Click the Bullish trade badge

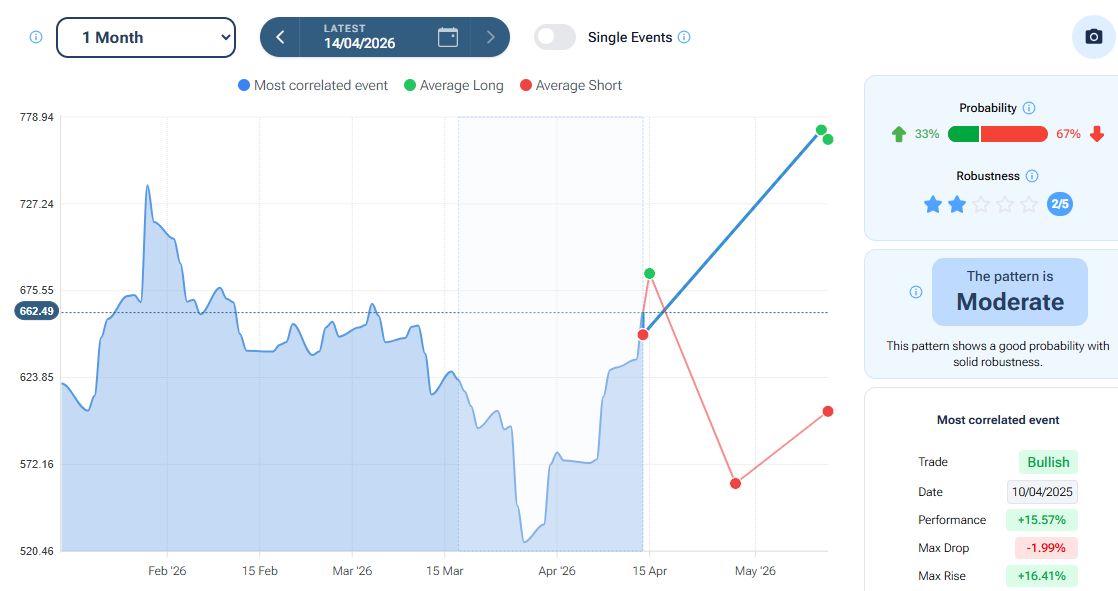(1048, 462)
